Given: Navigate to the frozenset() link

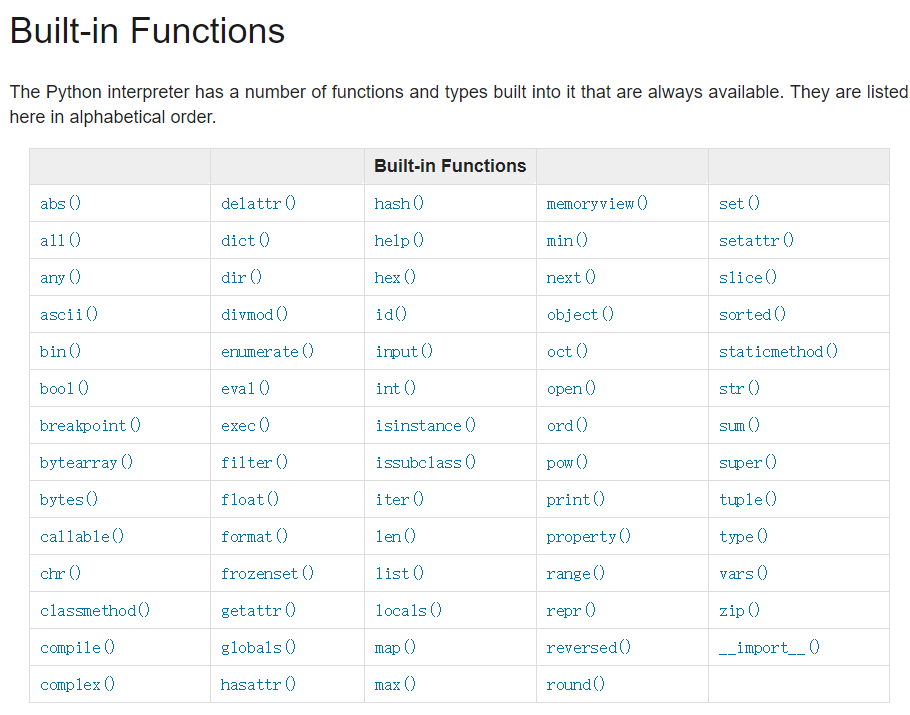Looking at the screenshot, I should tap(267, 574).
